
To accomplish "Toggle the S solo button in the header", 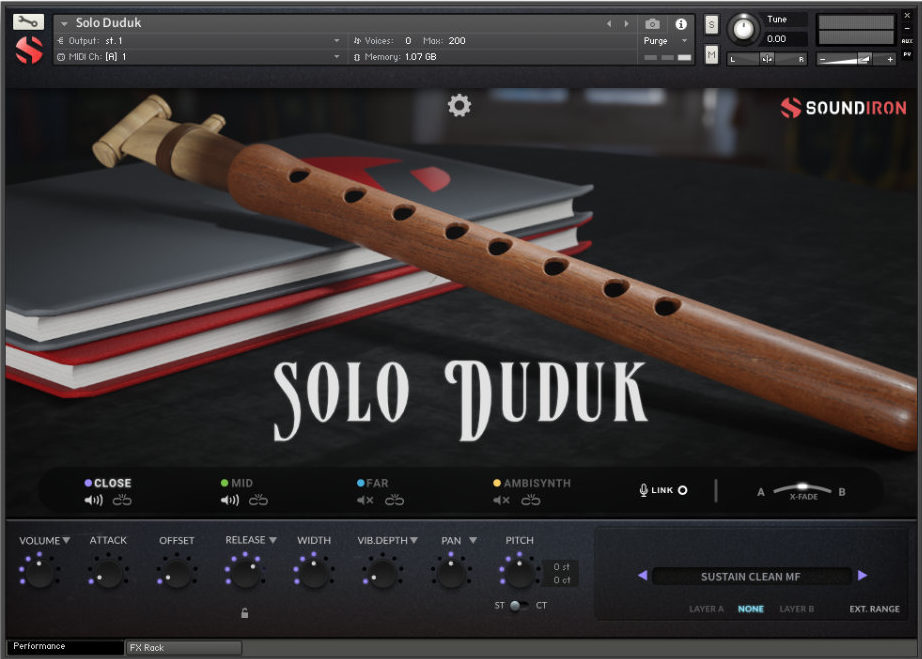I will (x=712, y=24).
